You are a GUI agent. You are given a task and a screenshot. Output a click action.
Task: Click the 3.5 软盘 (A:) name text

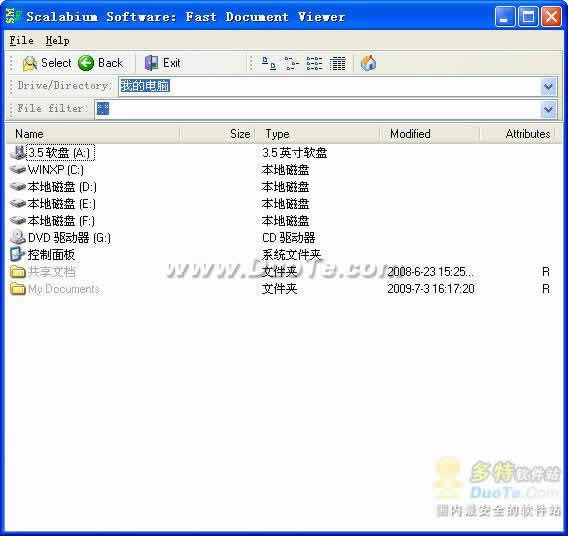60,153
